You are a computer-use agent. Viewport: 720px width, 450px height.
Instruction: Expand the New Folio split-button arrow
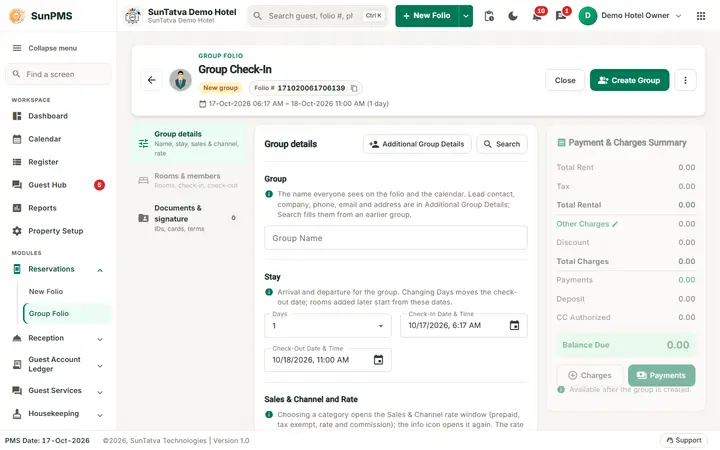coord(466,16)
